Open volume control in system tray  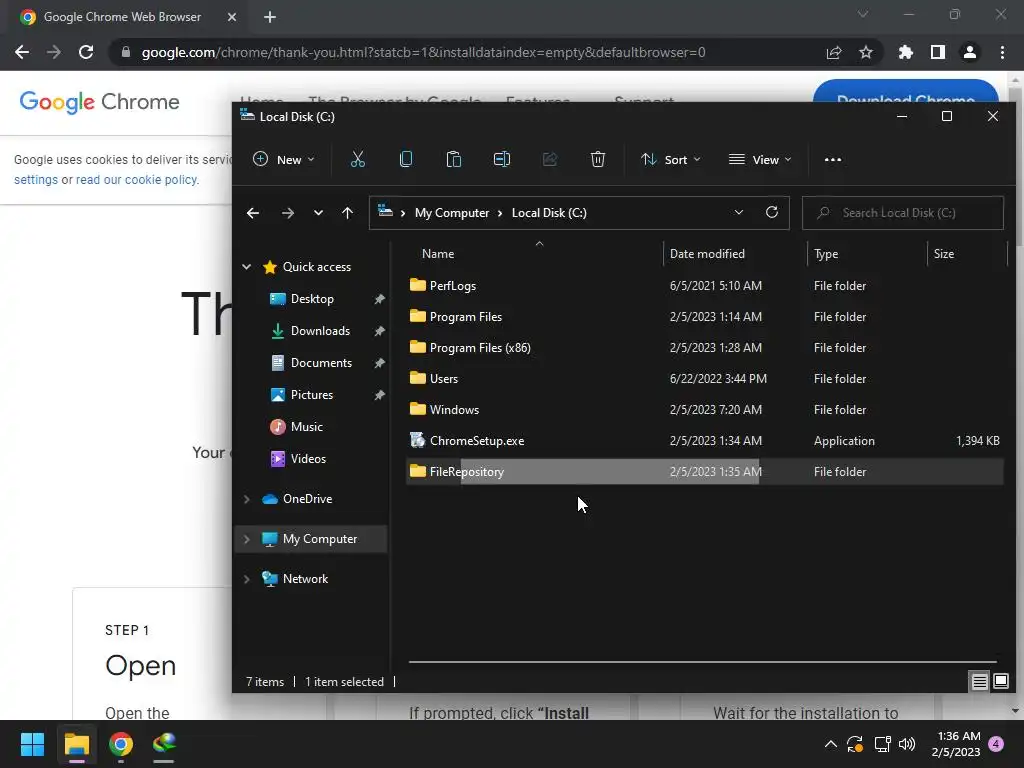[x=907, y=744]
